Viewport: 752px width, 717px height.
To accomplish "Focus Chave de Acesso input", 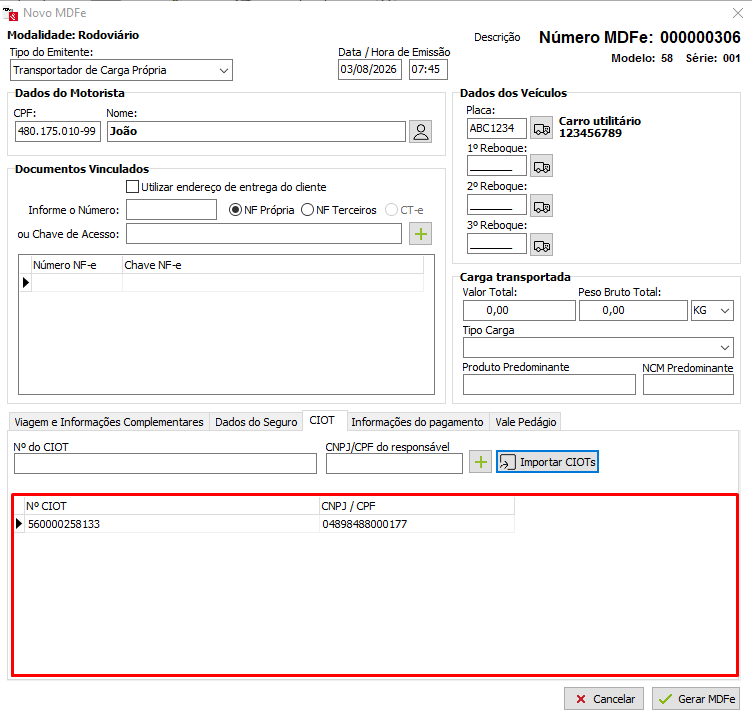I will 264,234.
